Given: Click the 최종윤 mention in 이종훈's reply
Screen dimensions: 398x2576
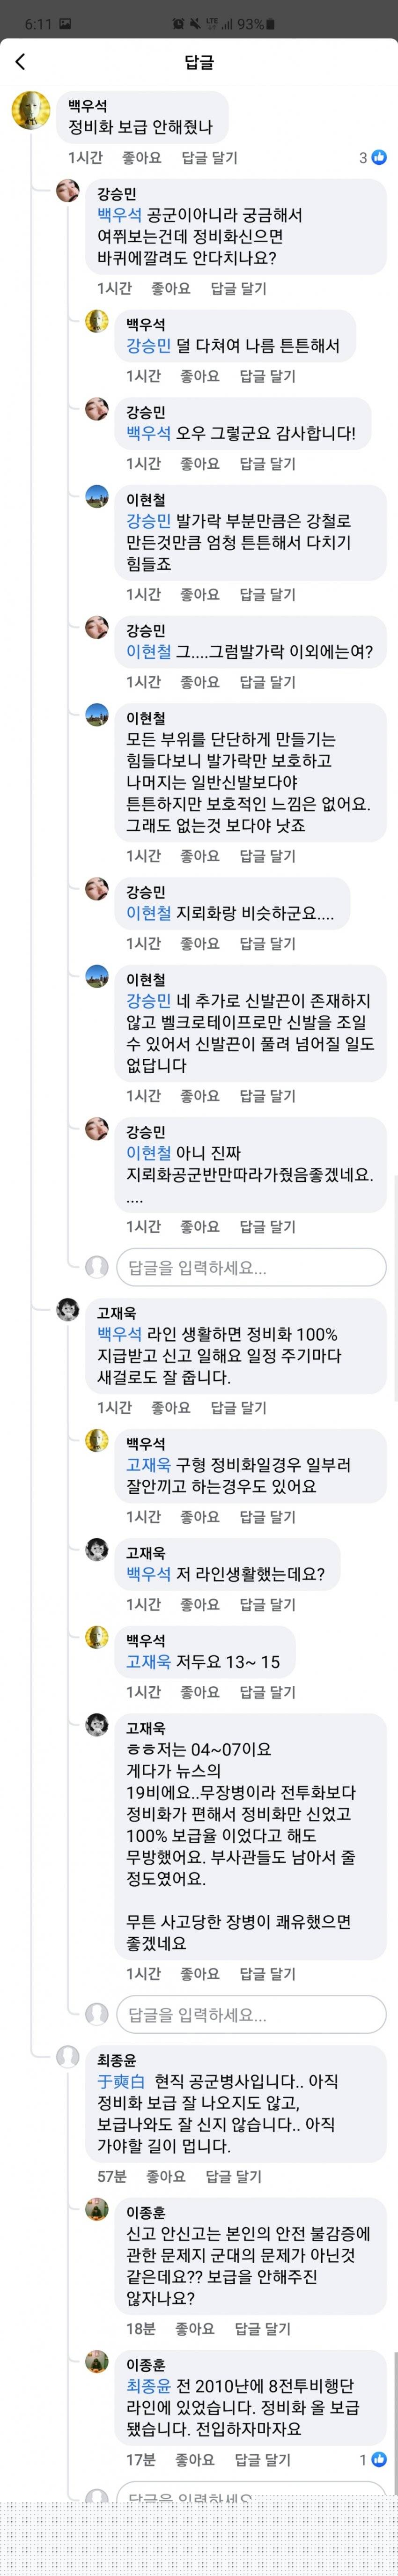Looking at the screenshot, I should [148, 2385].
